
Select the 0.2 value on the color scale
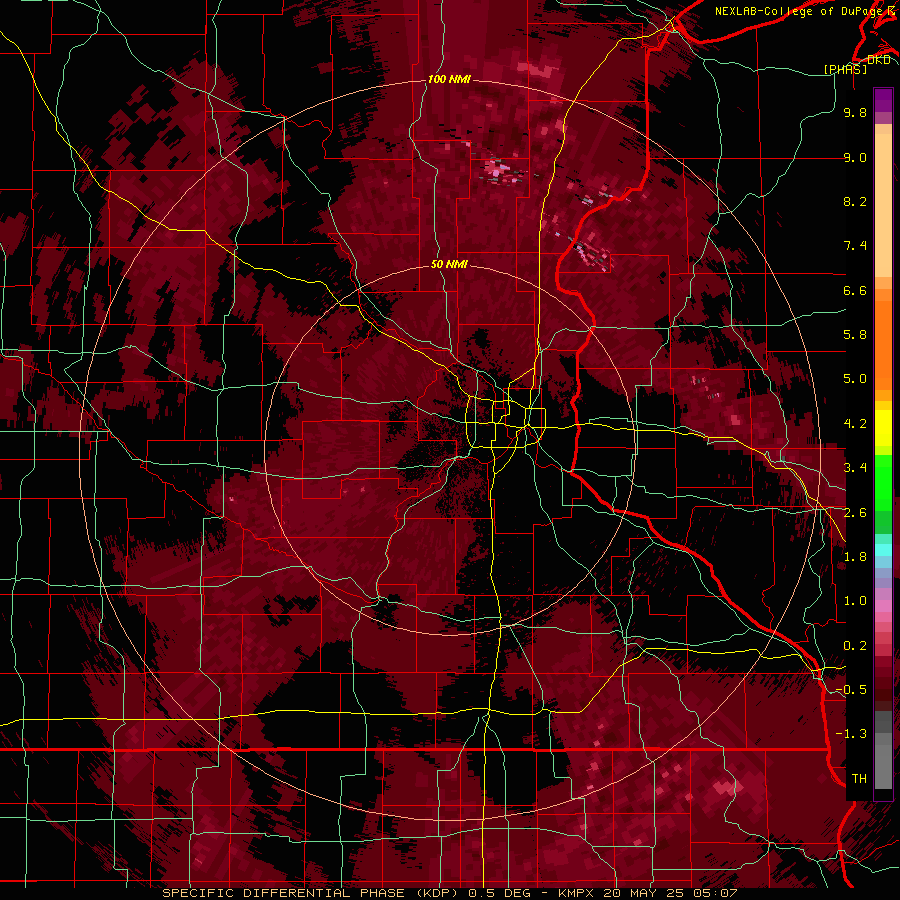point(855,646)
